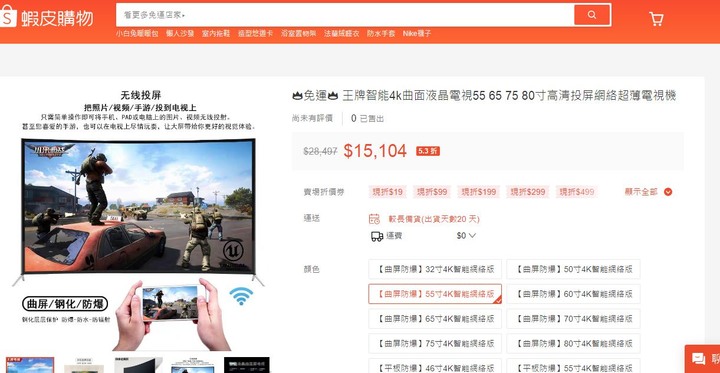
Task: Click the crossed-out $28,497 original price
Action: point(321,151)
